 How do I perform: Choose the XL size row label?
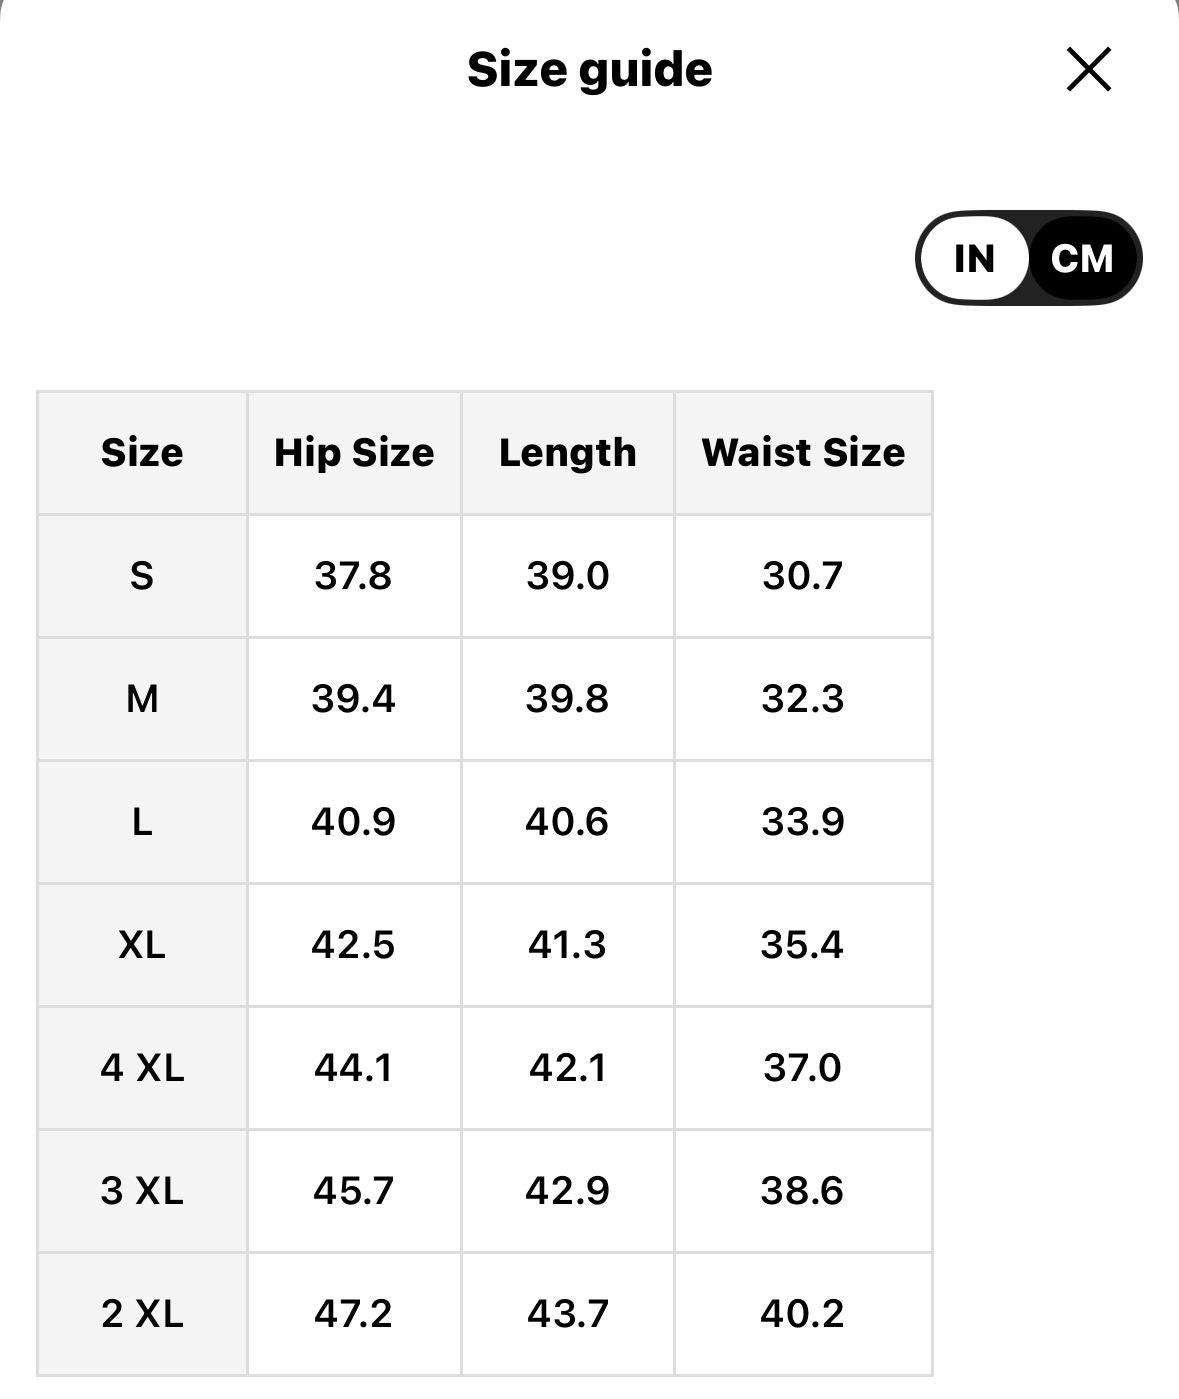point(142,945)
